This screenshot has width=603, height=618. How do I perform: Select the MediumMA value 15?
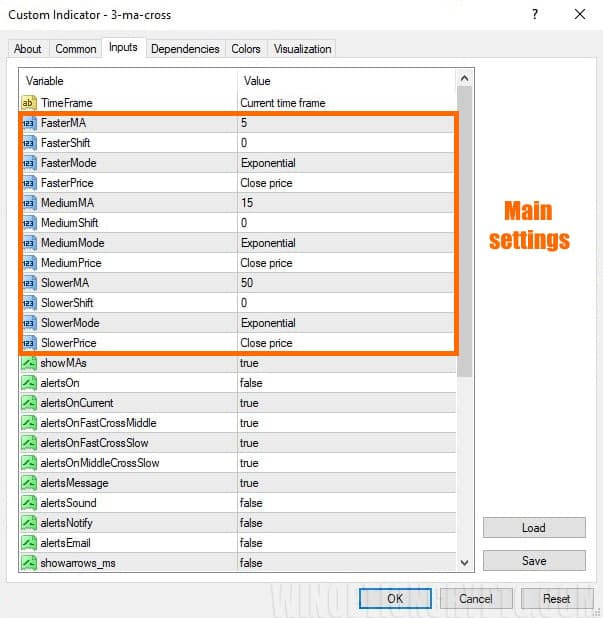247,203
